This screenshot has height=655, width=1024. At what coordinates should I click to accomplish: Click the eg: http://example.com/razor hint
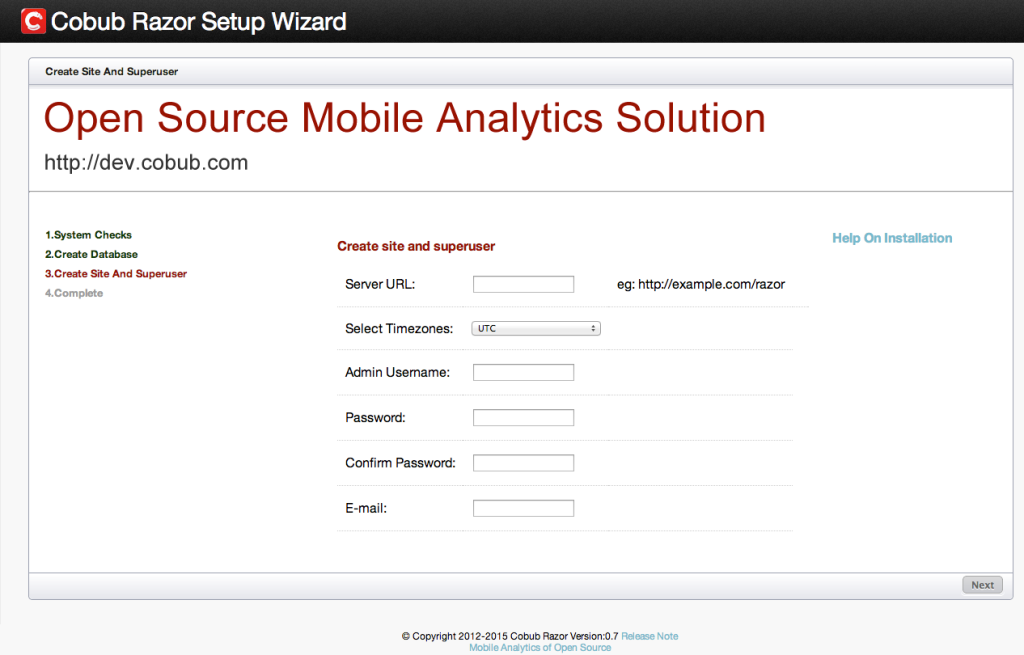[701, 284]
